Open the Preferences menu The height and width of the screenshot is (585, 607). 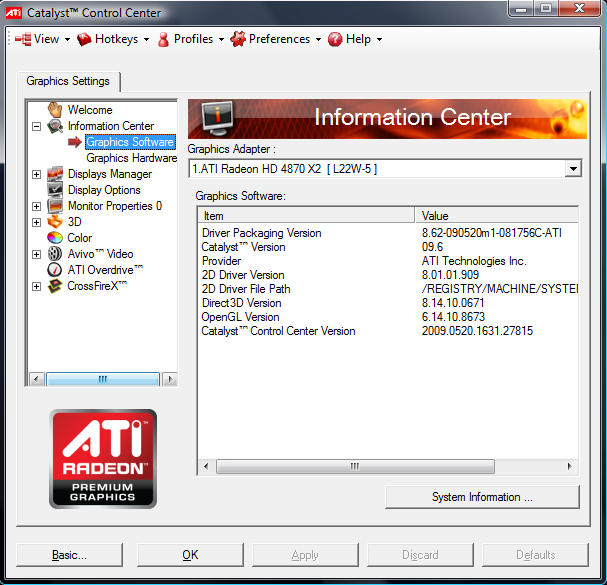[276, 39]
